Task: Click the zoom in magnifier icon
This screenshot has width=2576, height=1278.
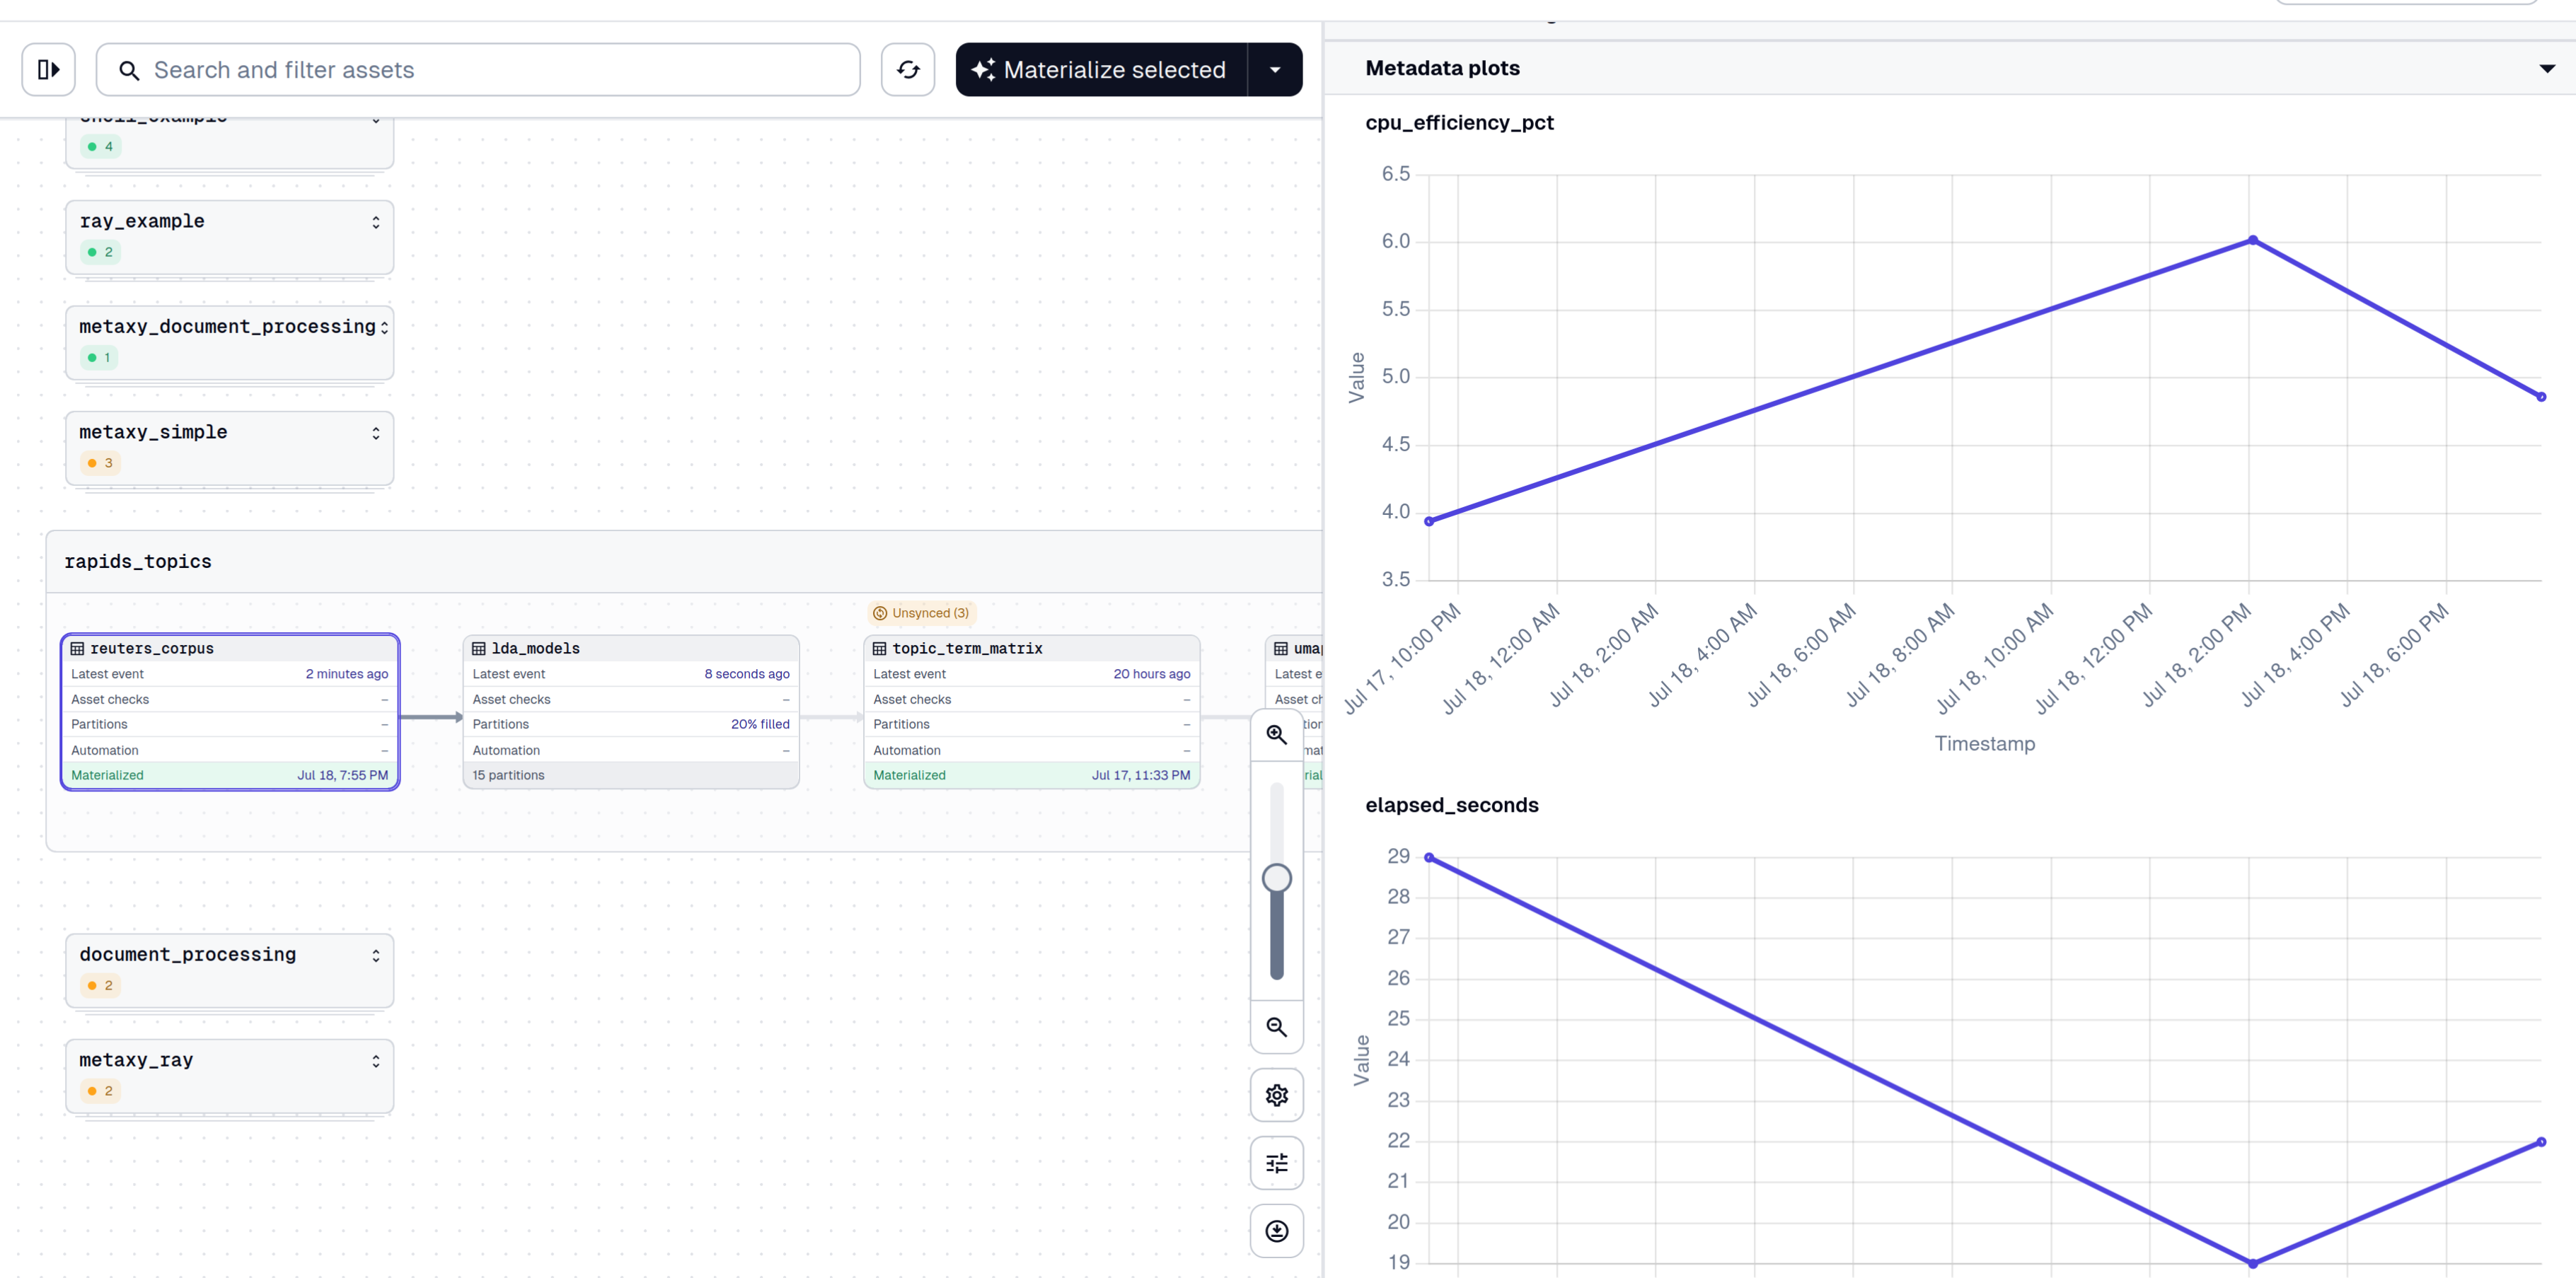Action: (1276, 735)
